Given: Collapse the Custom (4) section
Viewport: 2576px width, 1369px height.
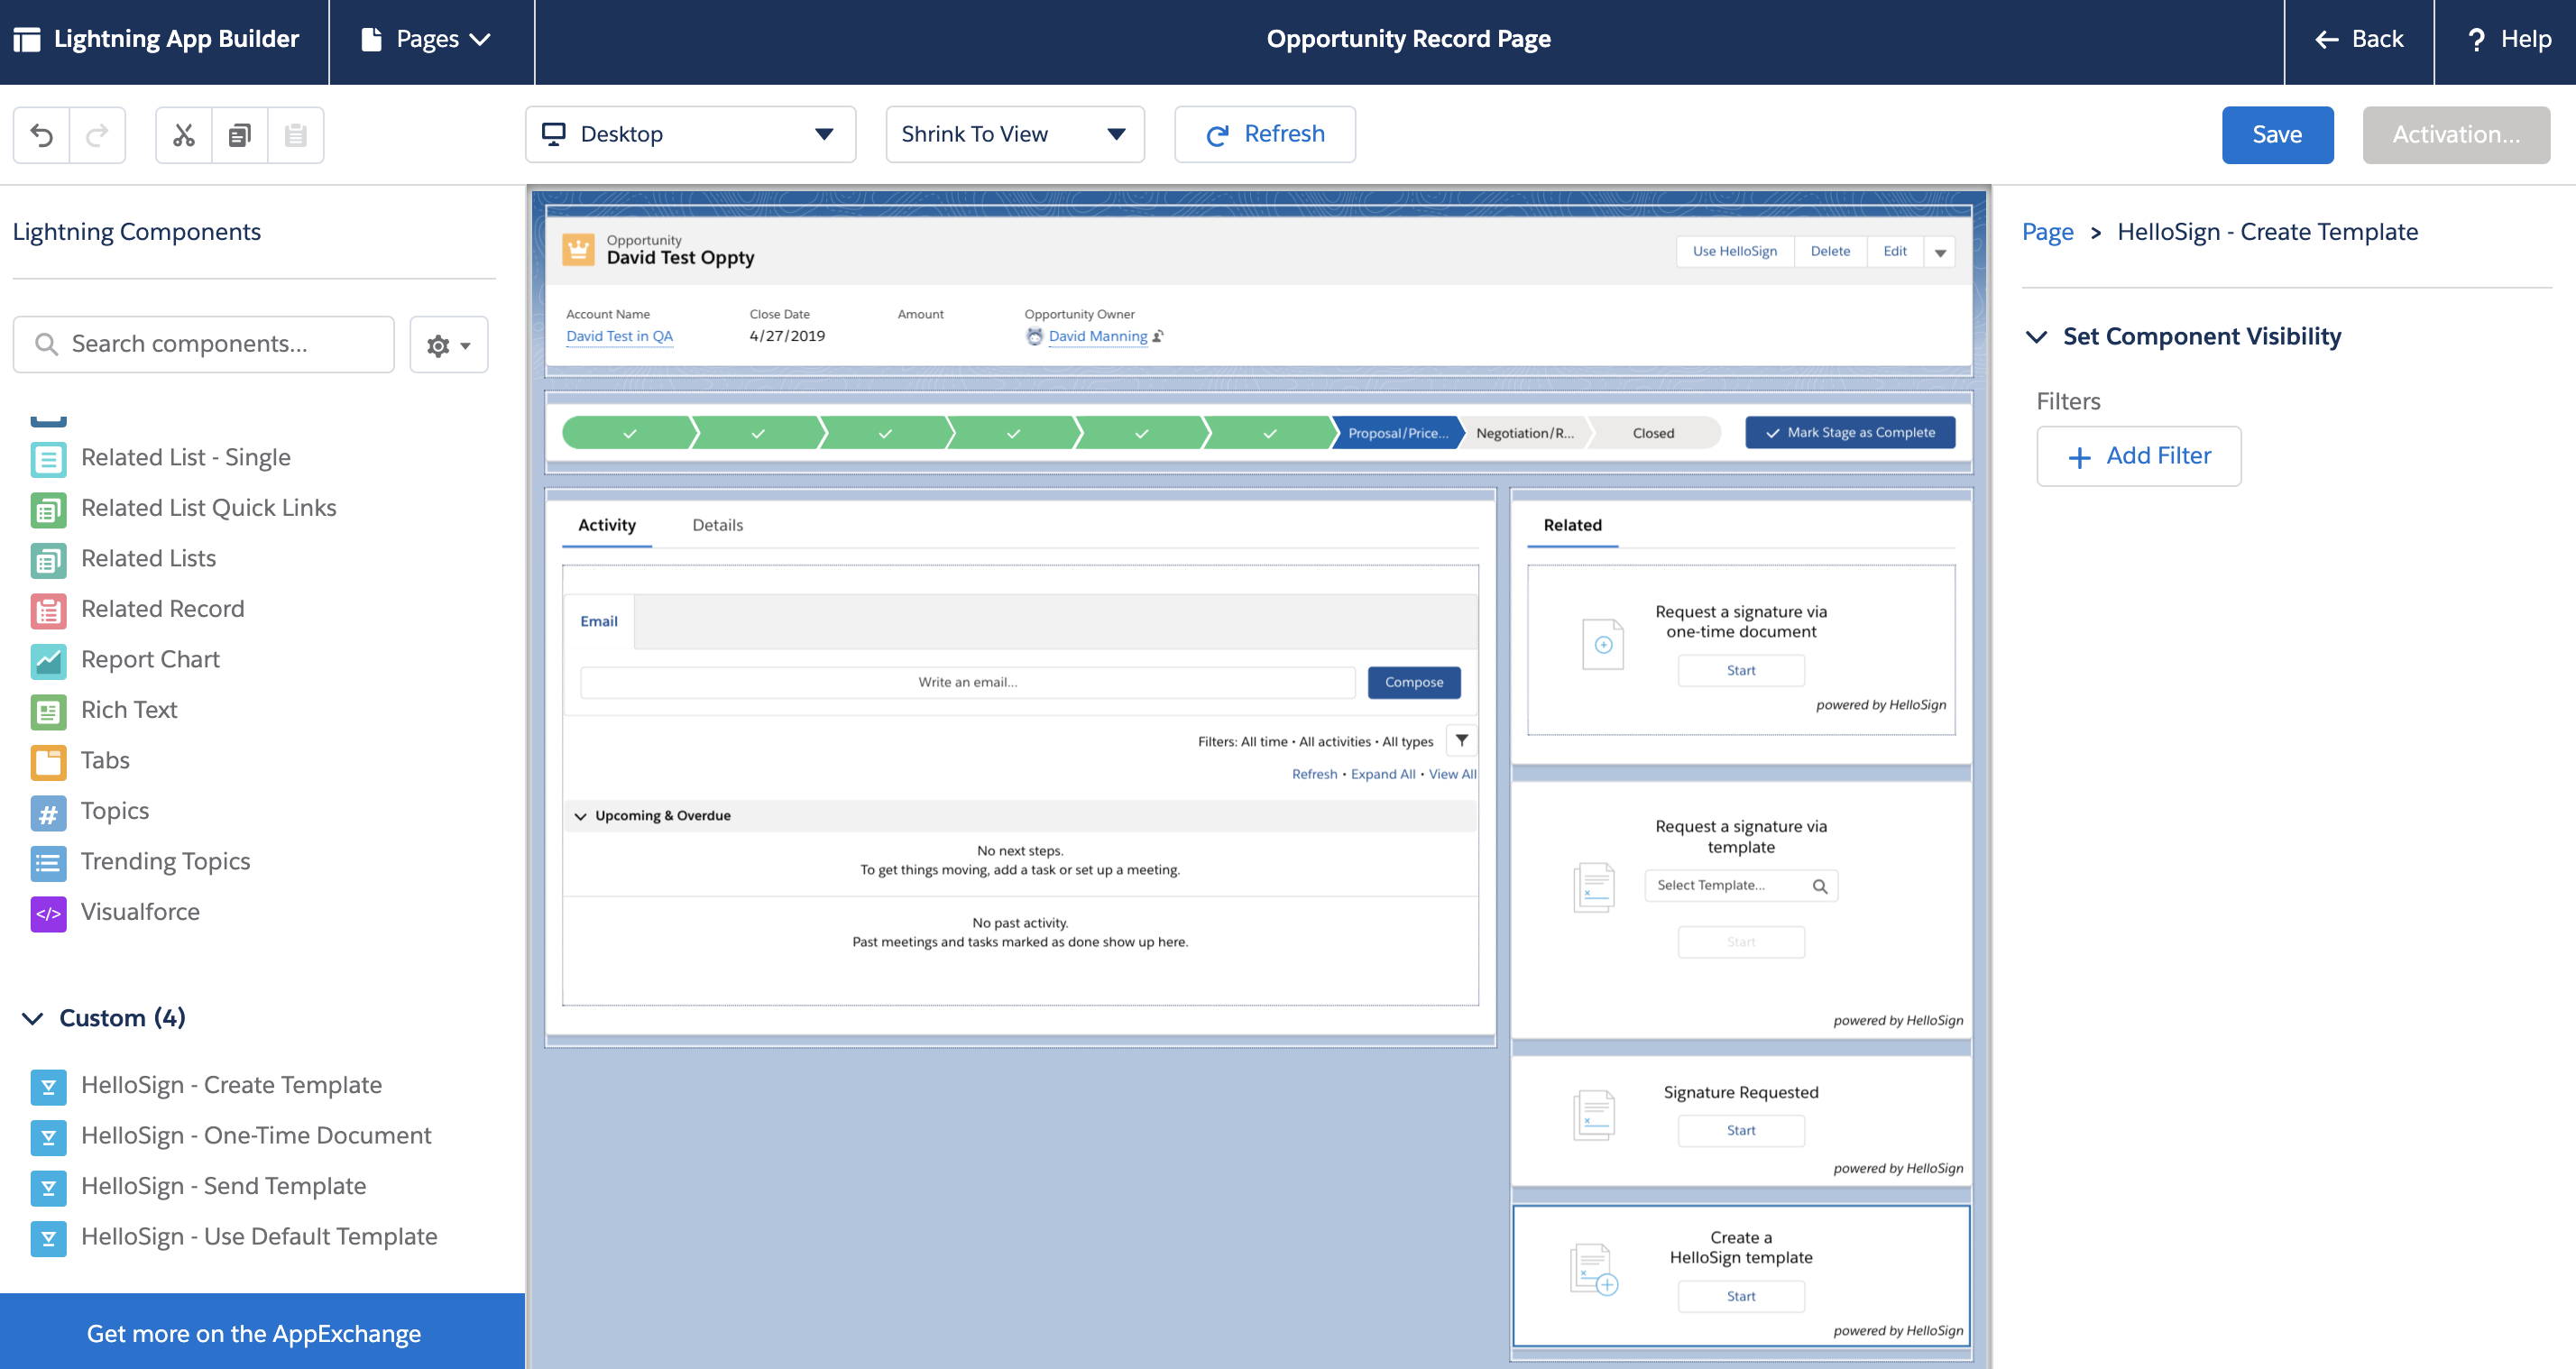Looking at the screenshot, I should [33, 1018].
